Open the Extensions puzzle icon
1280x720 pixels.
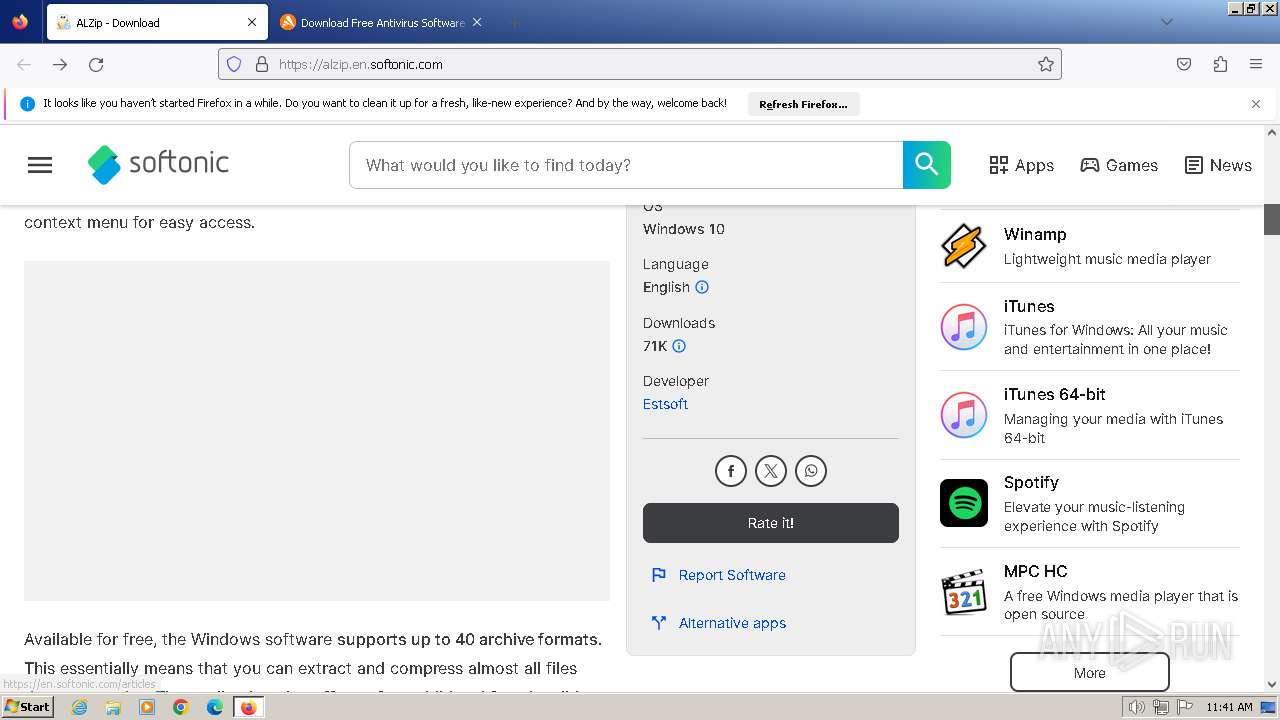(1220, 64)
